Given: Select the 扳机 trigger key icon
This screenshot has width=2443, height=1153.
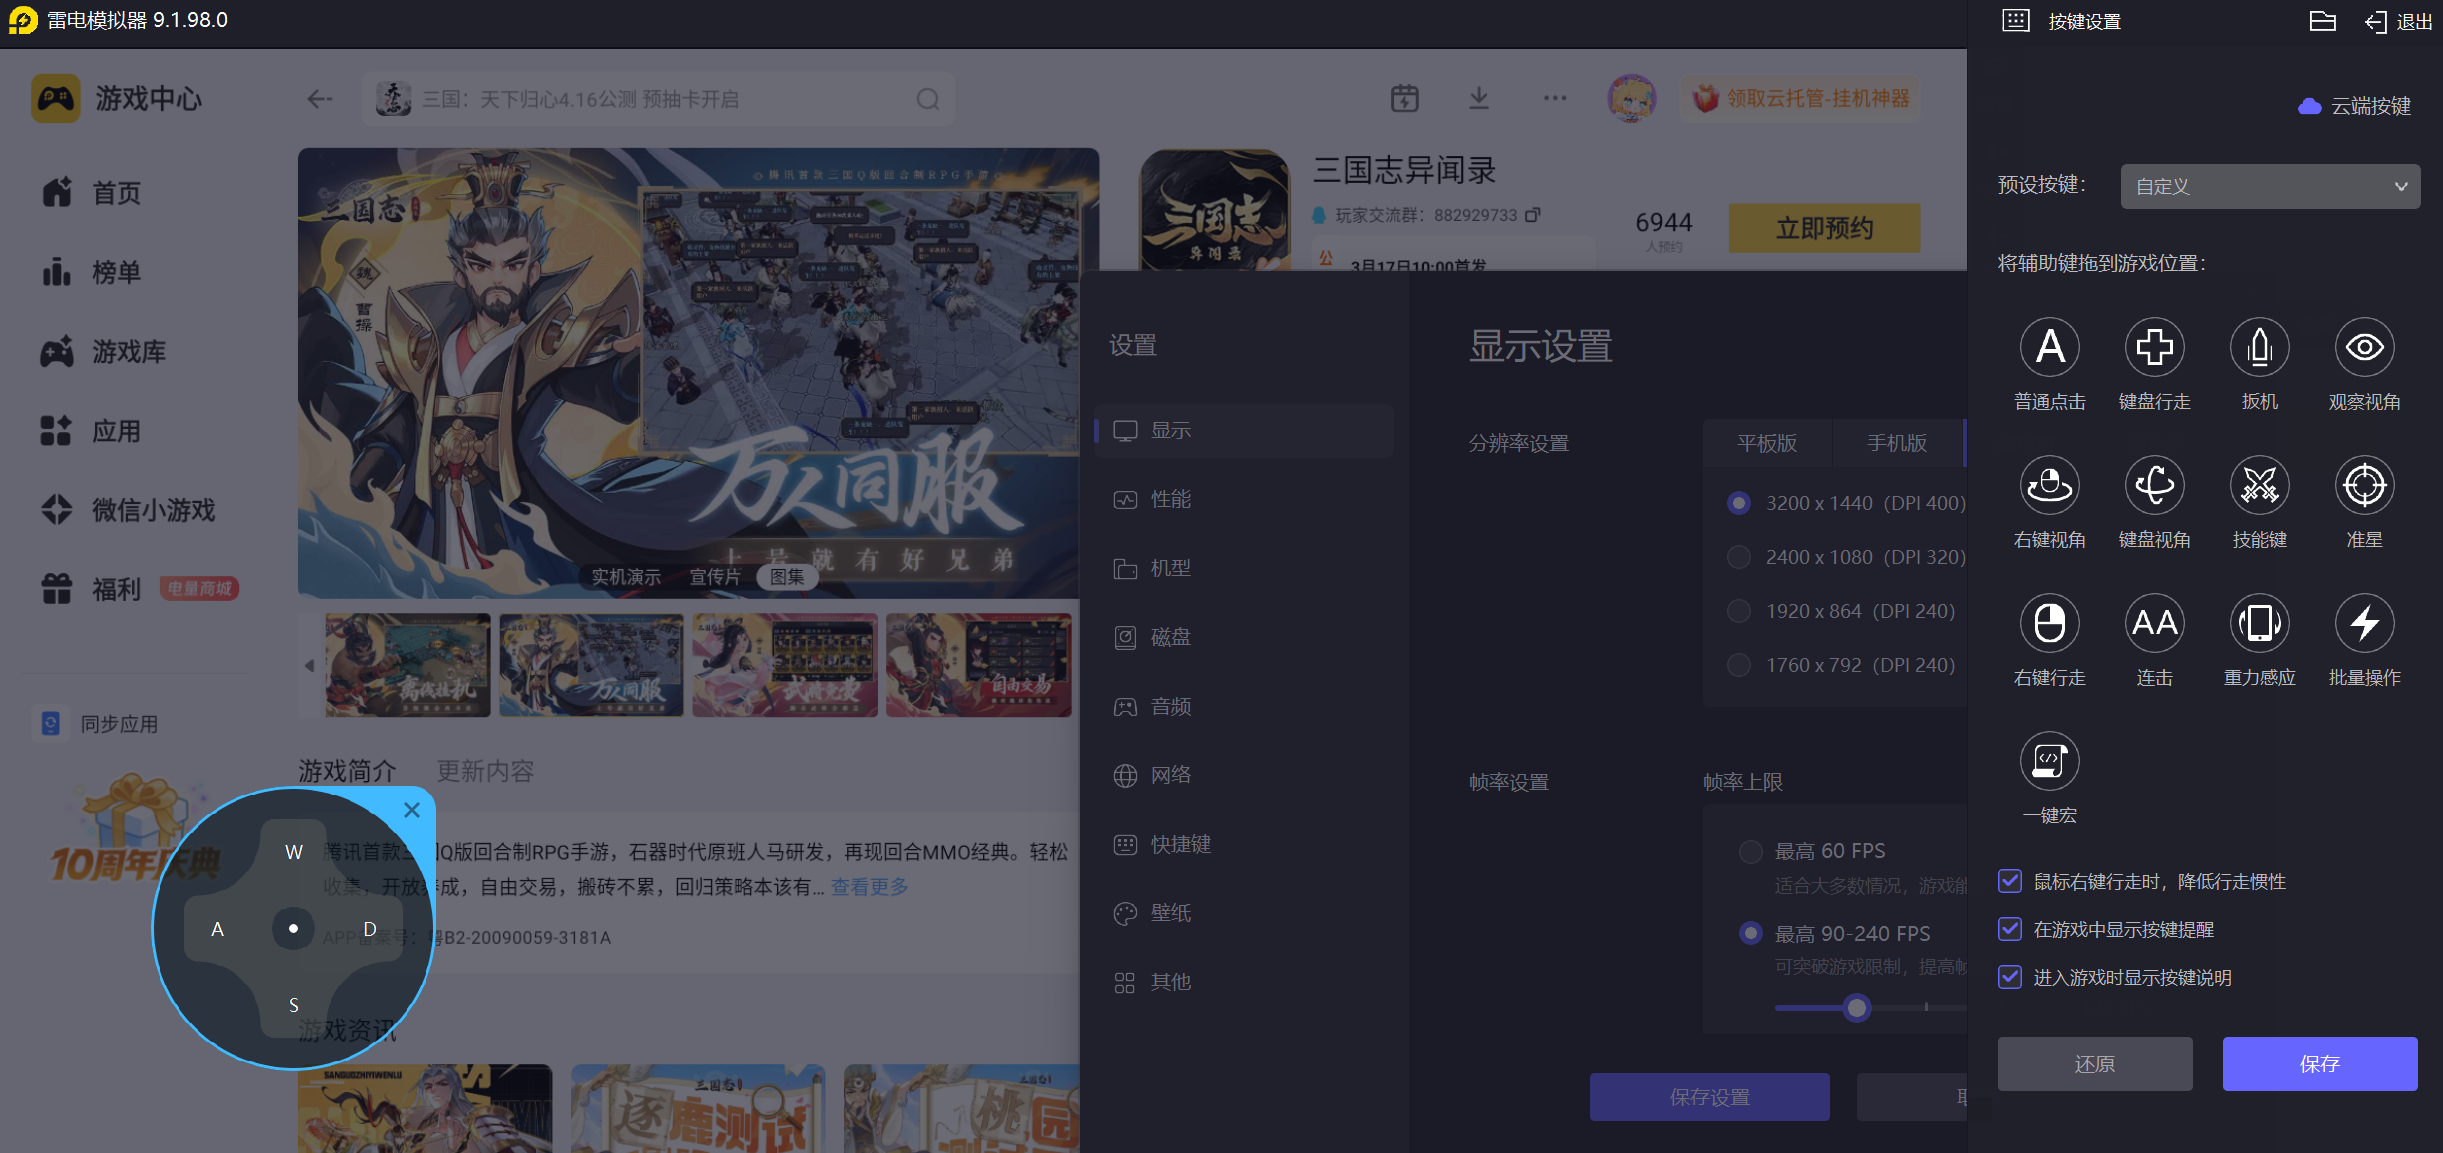Looking at the screenshot, I should coord(2259,348).
